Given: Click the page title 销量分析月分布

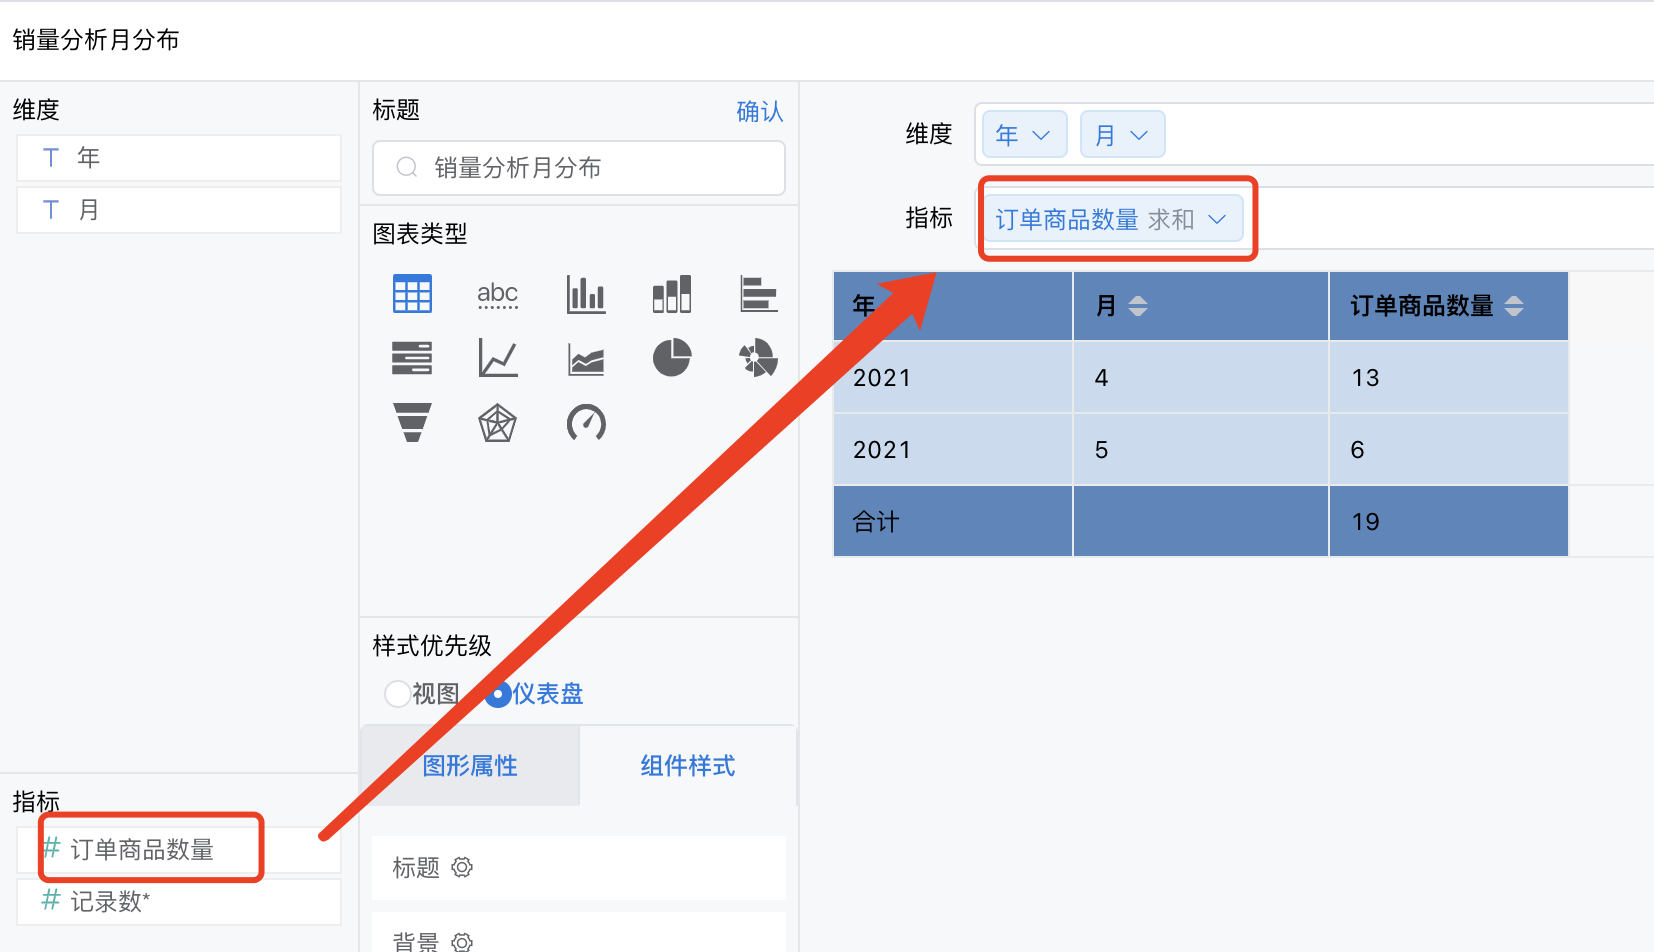Looking at the screenshot, I should [96, 40].
